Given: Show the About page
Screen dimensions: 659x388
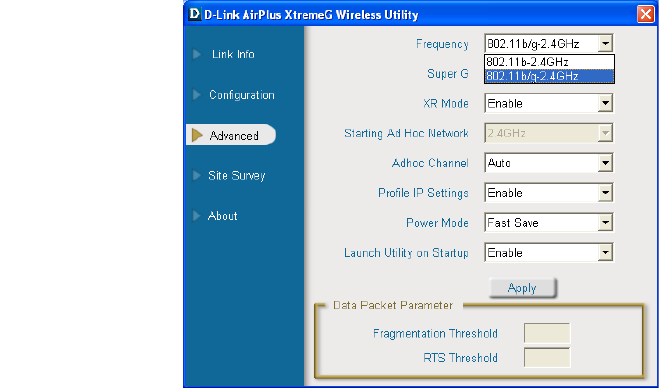Looking at the screenshot, I should 222,216.
